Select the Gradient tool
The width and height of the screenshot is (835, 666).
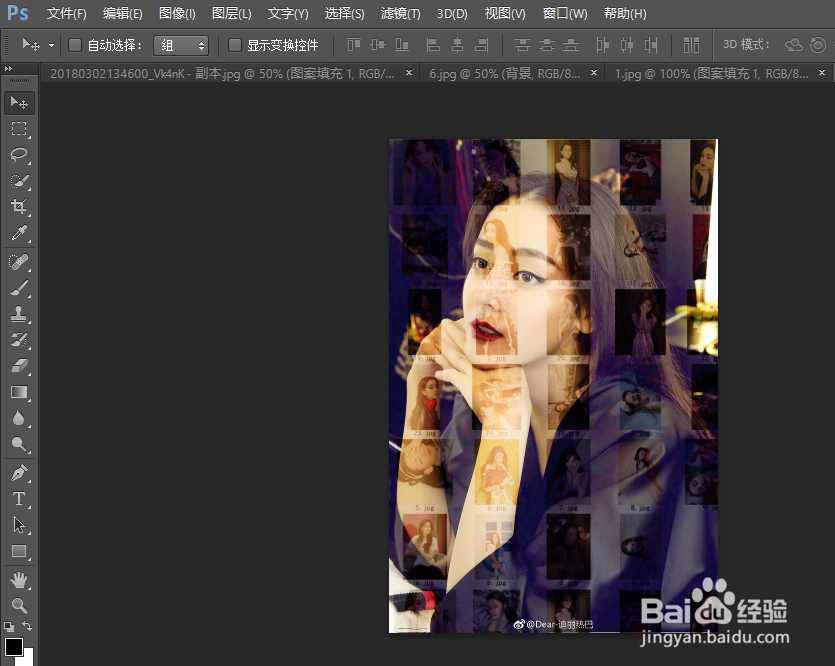click(x=19, y=392)
